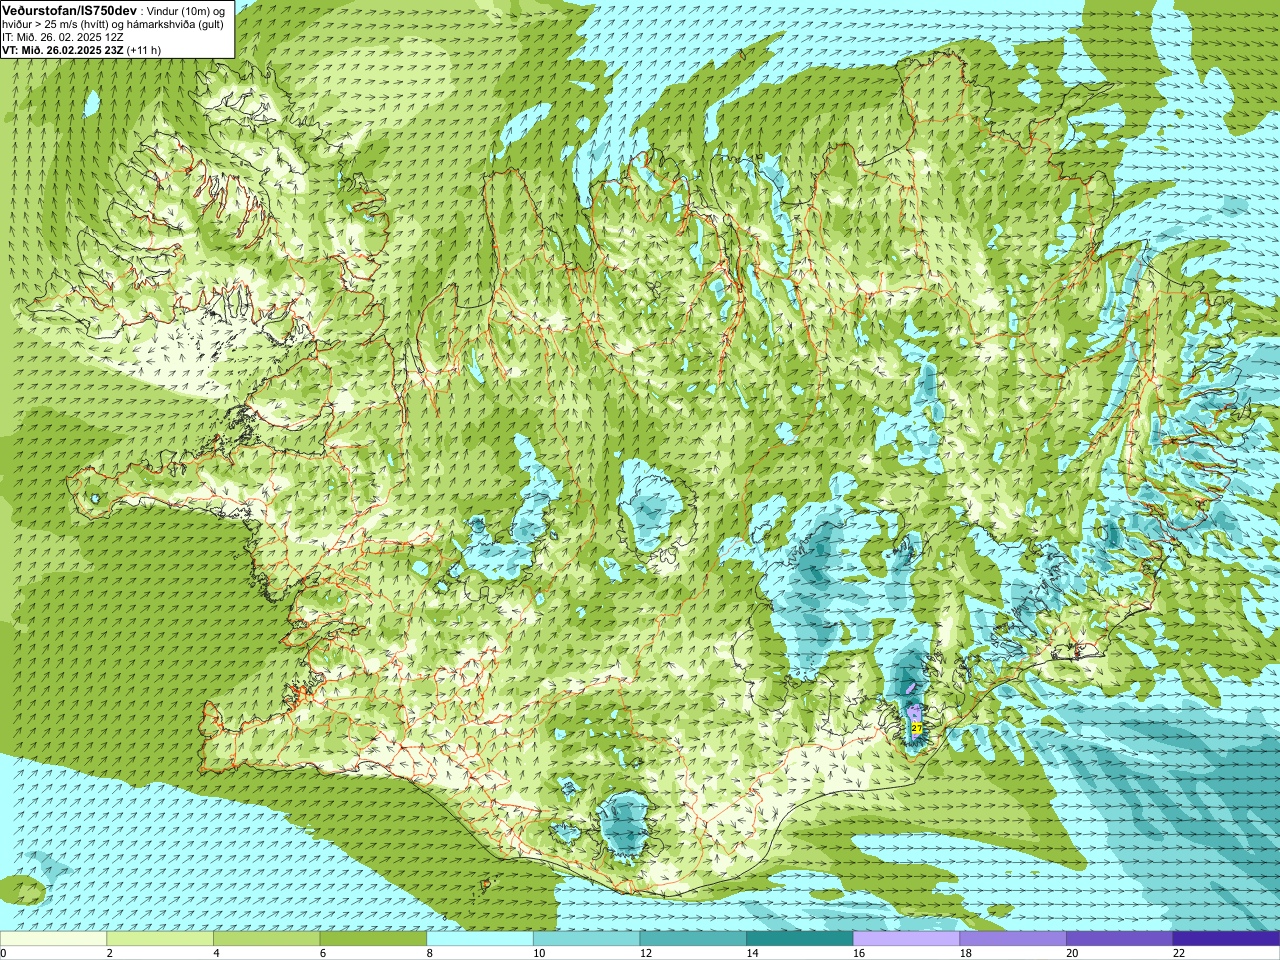Pick the 4–6 m/s green legend swatch
Screen dimensions: 1280x960
tap(266, 939)
